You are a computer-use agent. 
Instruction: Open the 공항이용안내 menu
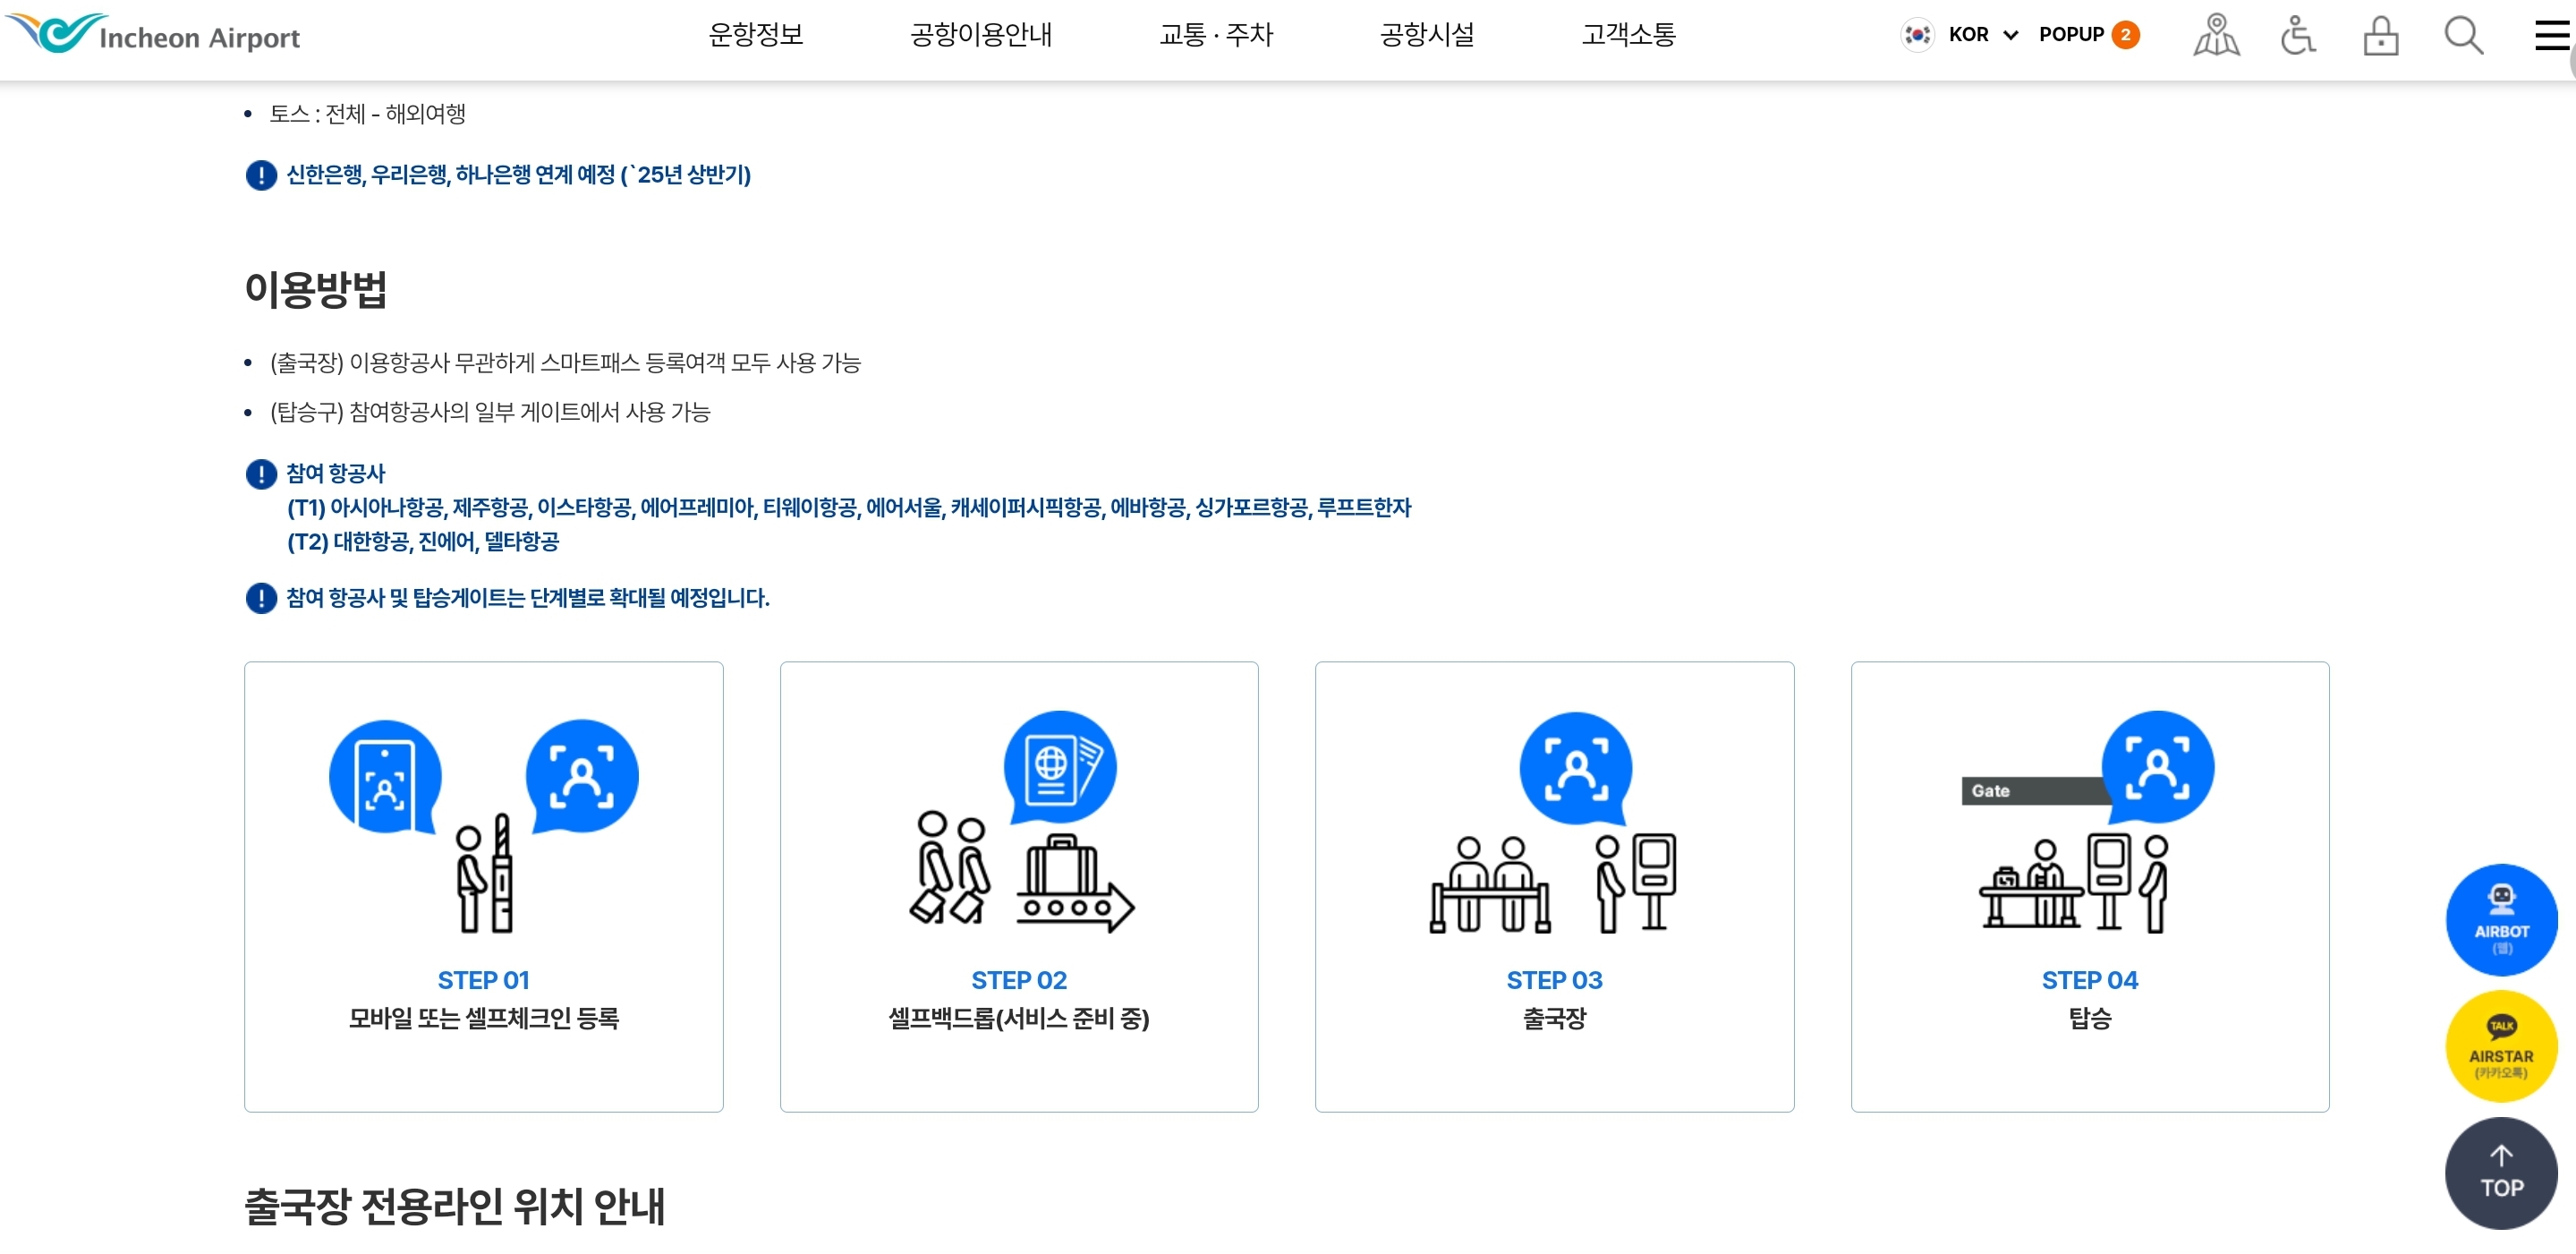980,35
